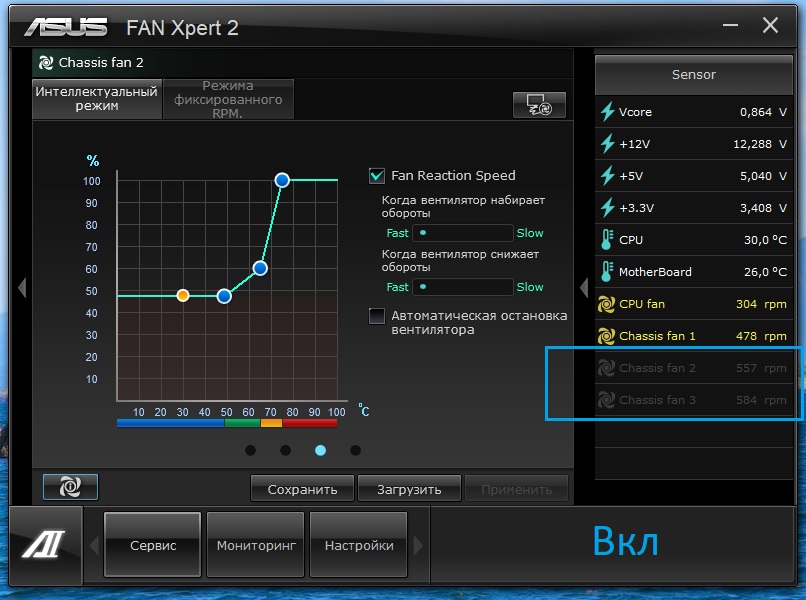Click the Vcore 0,864 V value
806x600 pixels.
tap(763, 112)
